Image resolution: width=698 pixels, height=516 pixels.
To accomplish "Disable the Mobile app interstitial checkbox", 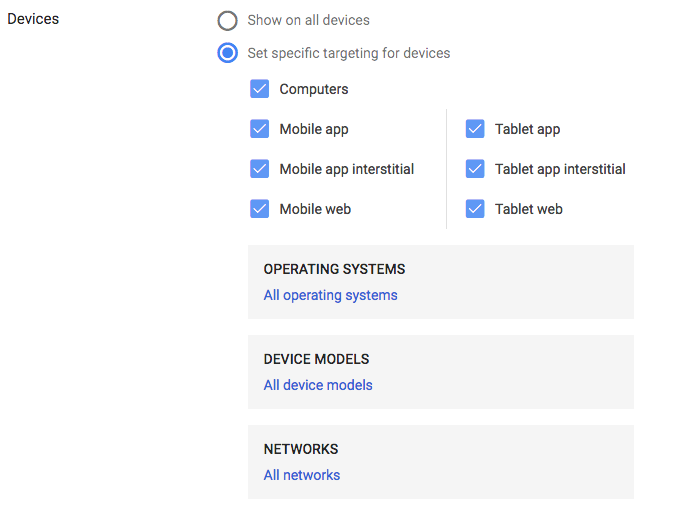I will (x=260, y=169).
